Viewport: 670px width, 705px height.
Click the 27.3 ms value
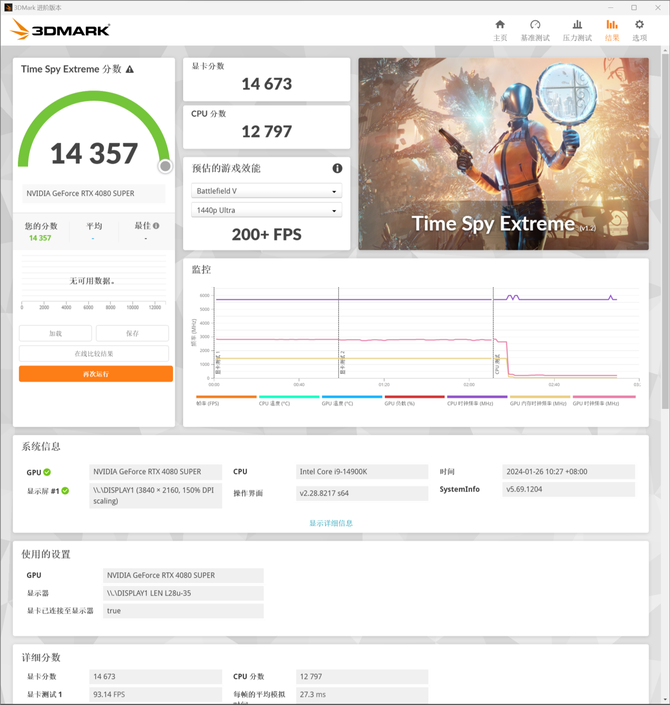coord(362,694)
